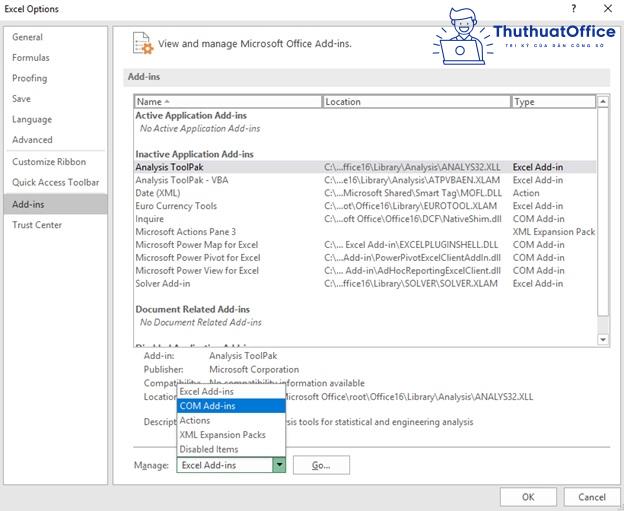Sort by the Type column header
The image size is (624, 511).
(x=553, y=102)
